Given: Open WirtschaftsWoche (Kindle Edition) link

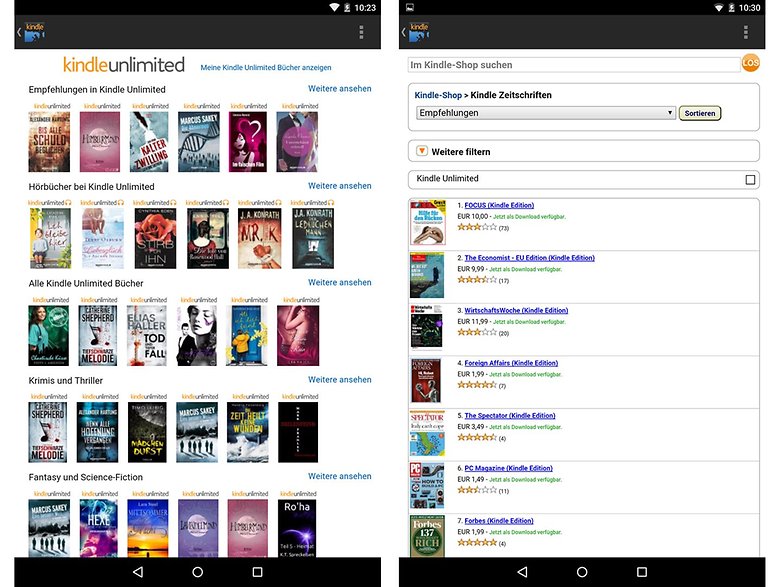Looking at the screenshot, I should [516, 311].
